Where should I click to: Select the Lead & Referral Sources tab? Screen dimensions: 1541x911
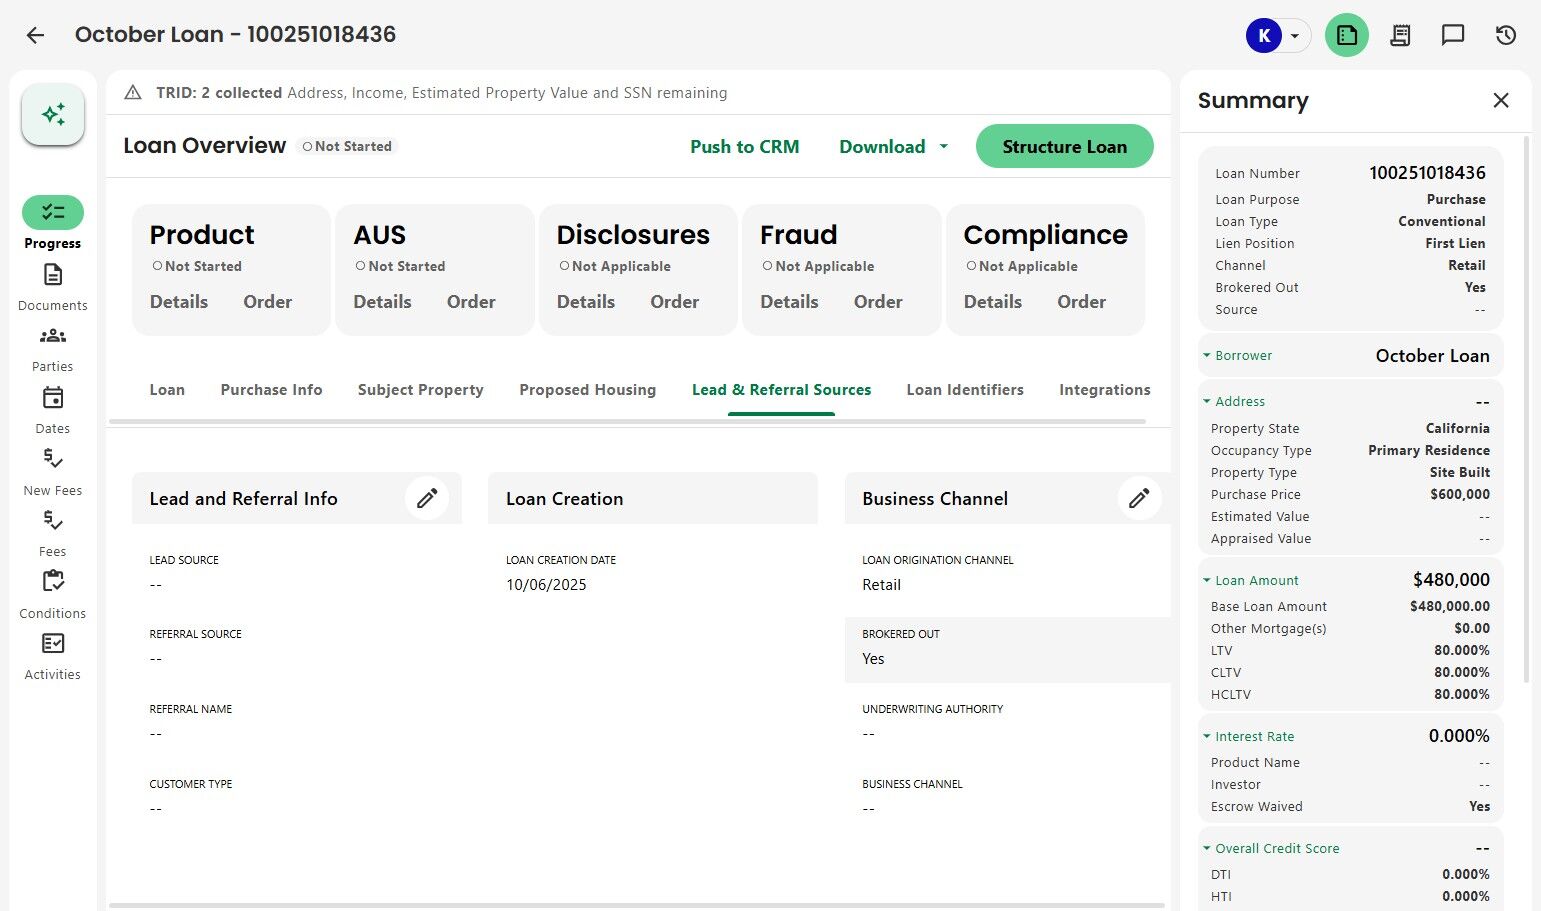coord(781,390)
